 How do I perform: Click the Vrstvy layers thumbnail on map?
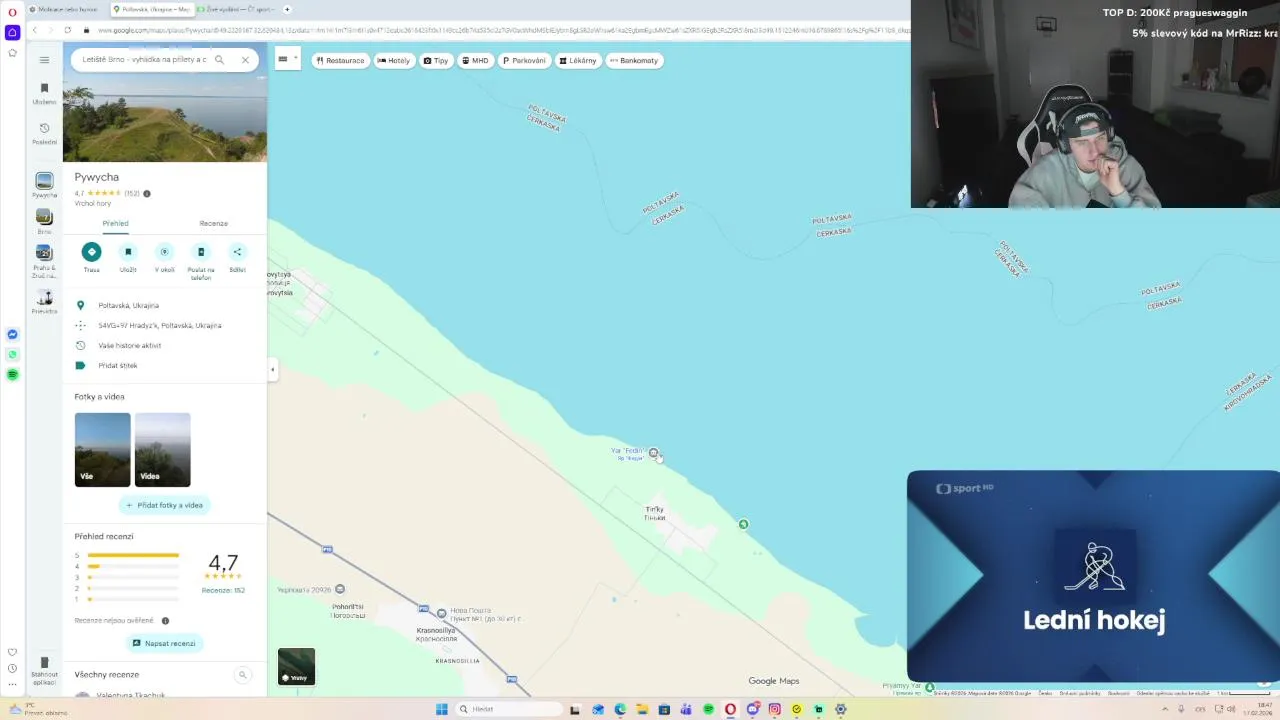click(x=296, y=666)
